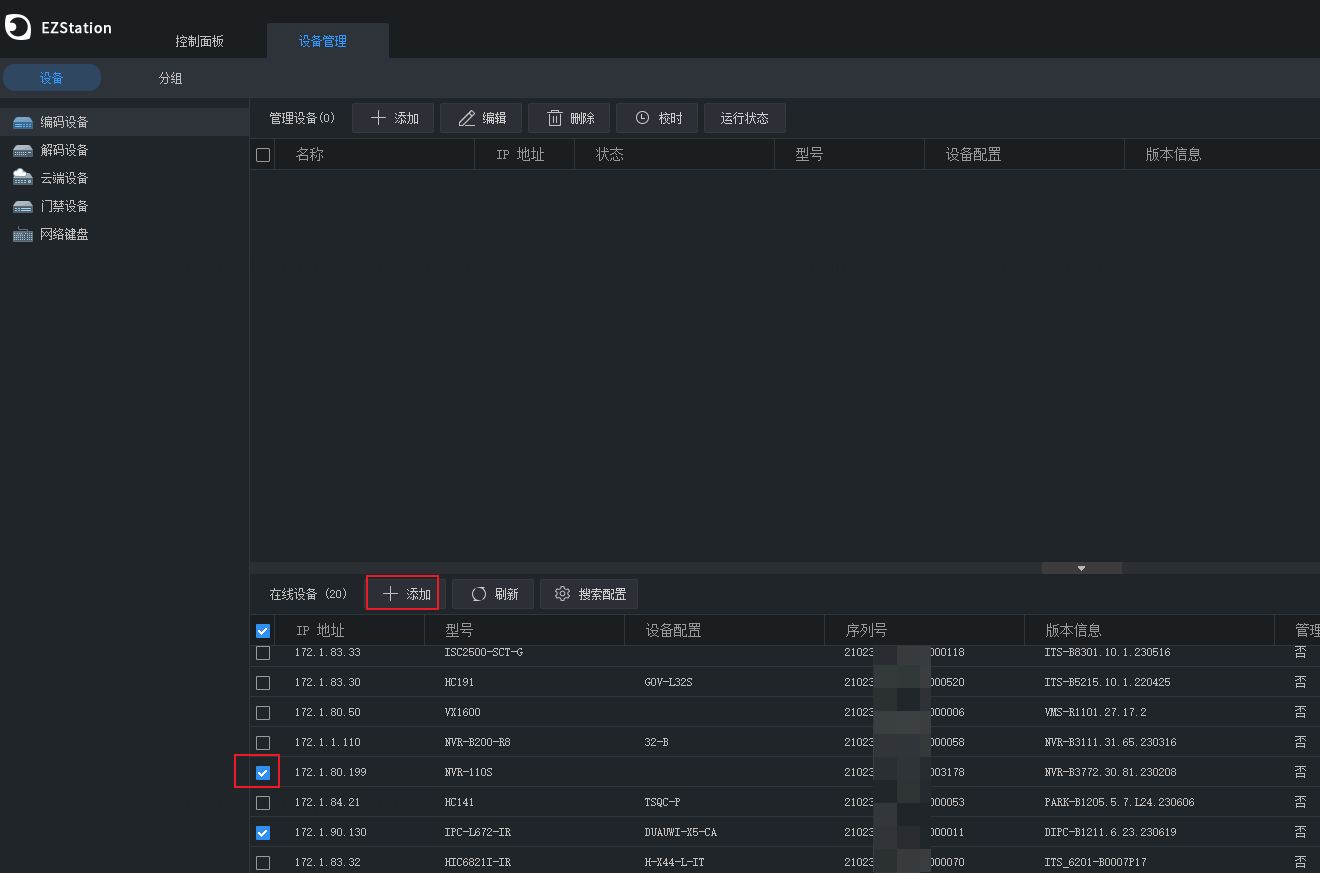
Task: Uncheck device 172.1.80.199
Action: [x=262, y=772]
